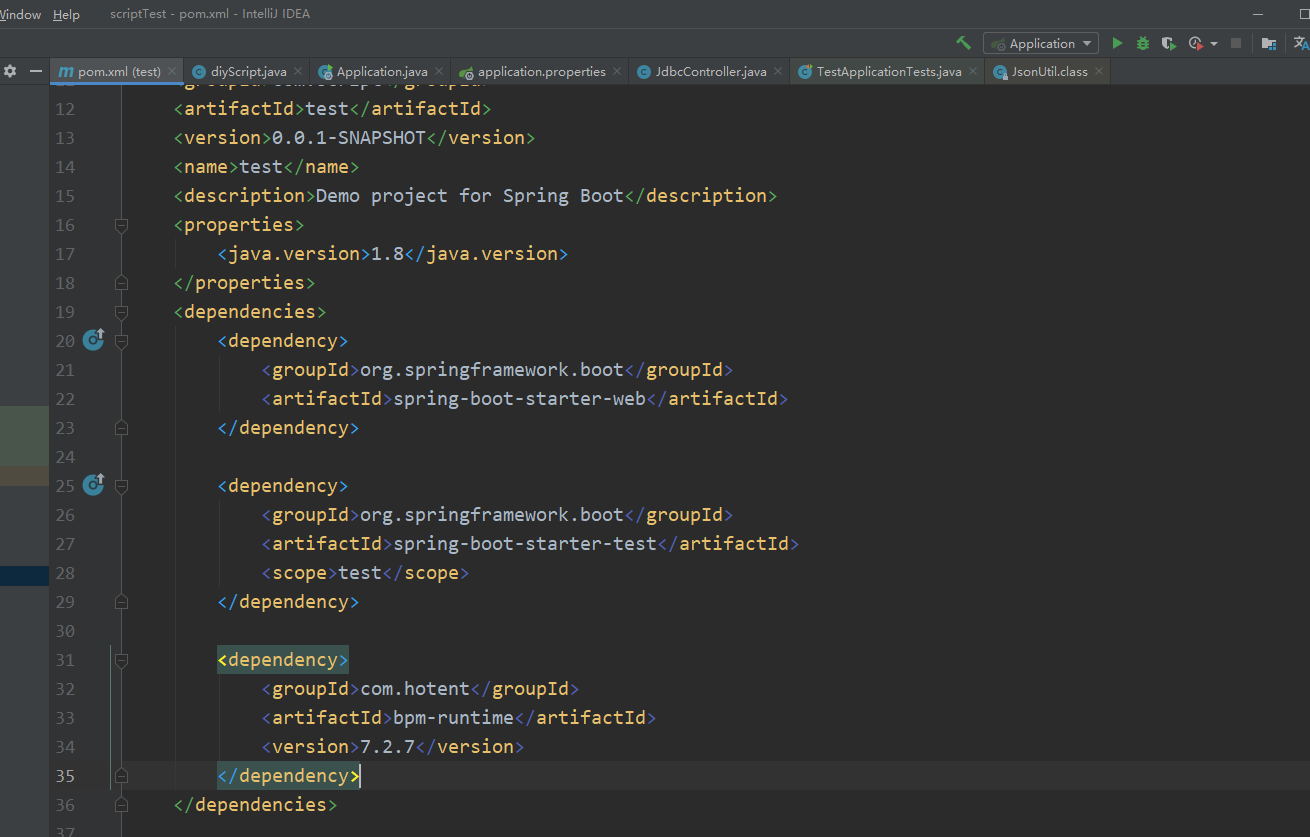Click the gutter marker icon on line 25
Image resolution: width=1310 pixels, height=837 pixels.
click(93, 485)
